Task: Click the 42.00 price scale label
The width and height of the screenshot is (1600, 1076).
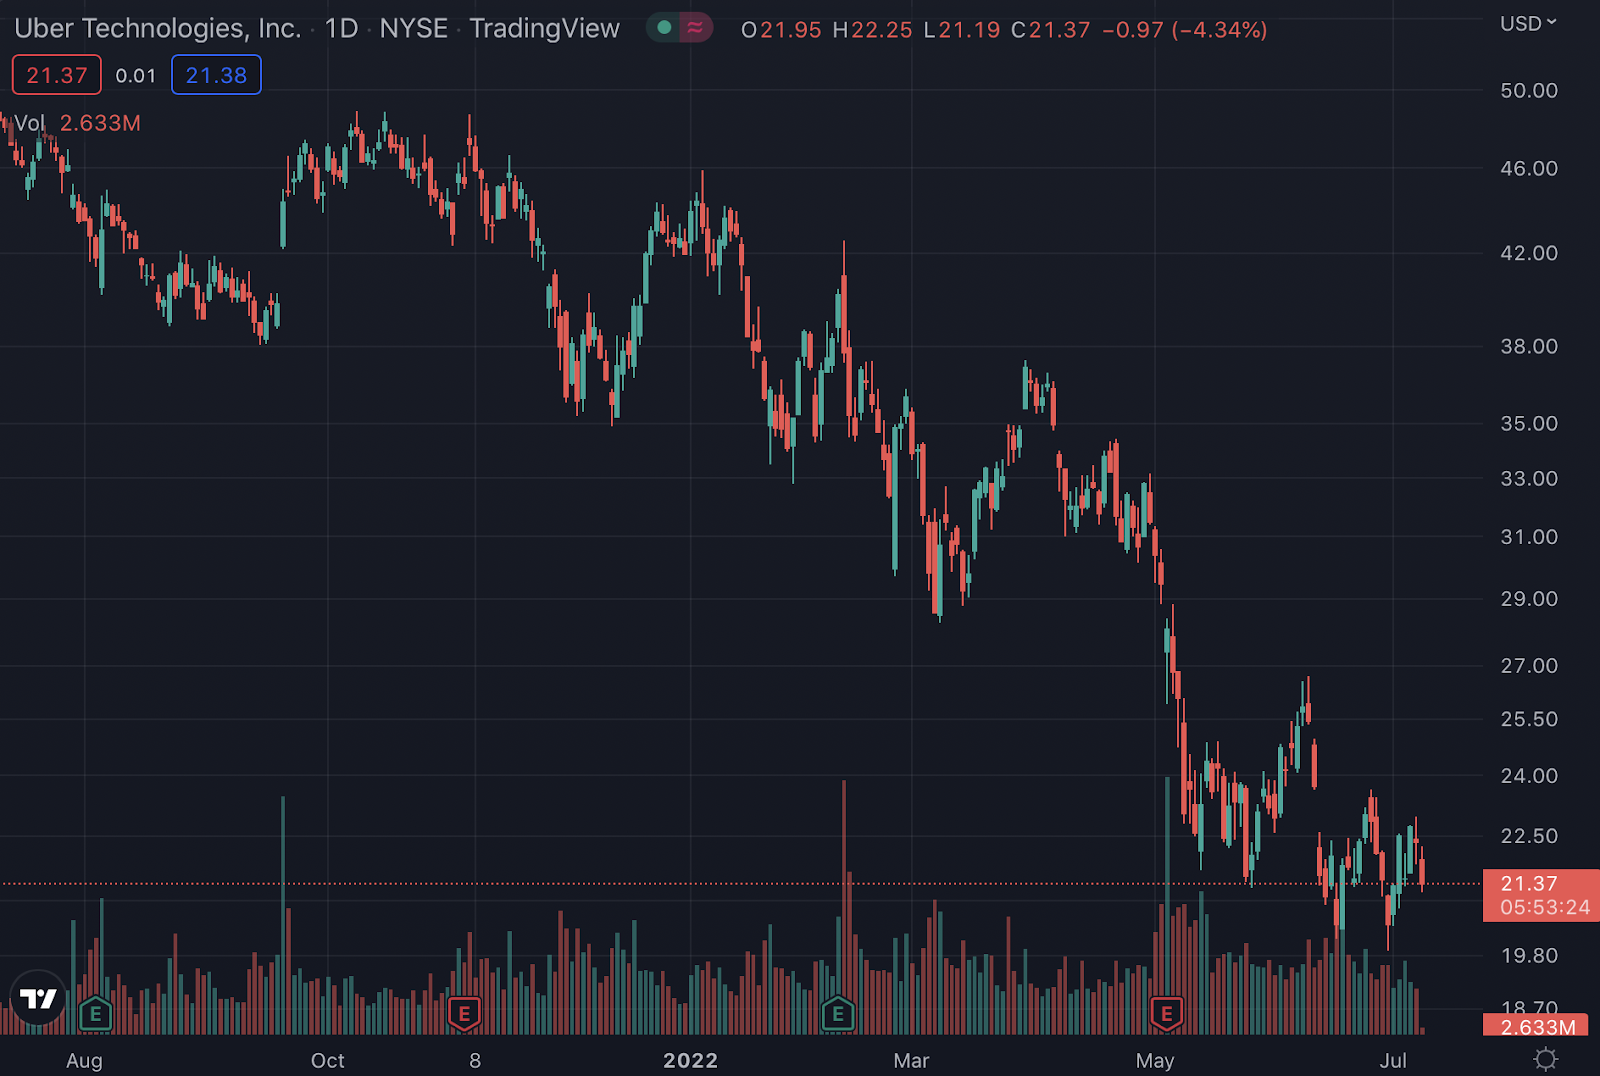Action: click(x=1529, y=253)
